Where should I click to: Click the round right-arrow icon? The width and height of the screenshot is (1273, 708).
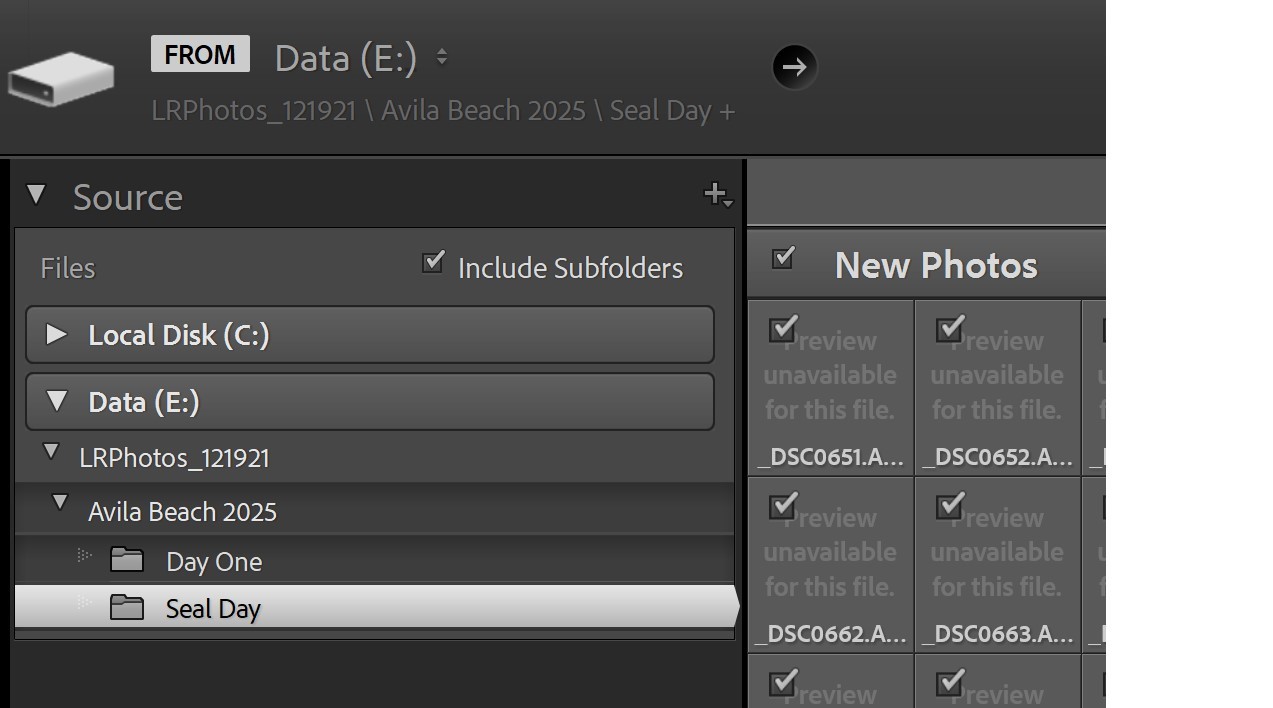tap(795, 67)
